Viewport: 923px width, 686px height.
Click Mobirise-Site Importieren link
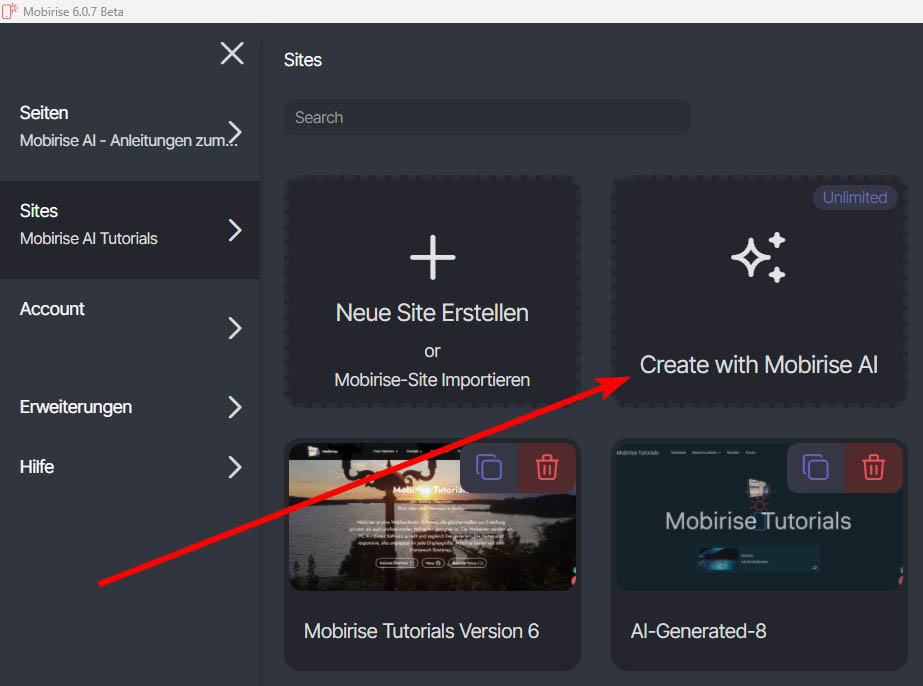click(x=432, y=380)
